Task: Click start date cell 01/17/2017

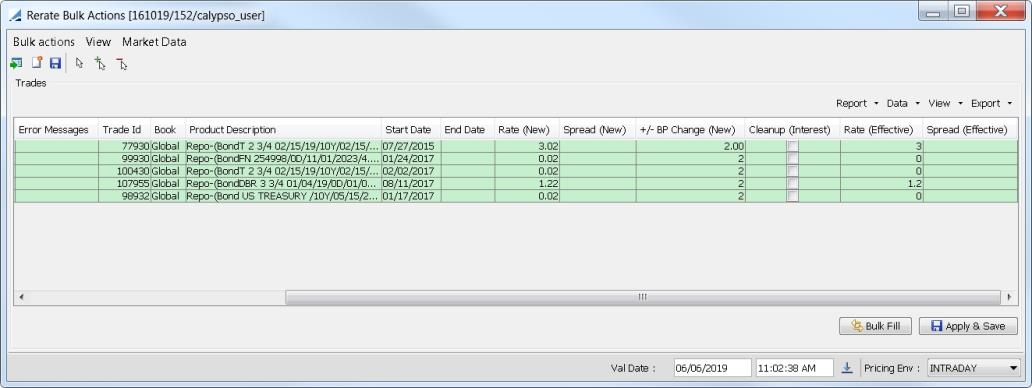Action: (x=411, y=196)
